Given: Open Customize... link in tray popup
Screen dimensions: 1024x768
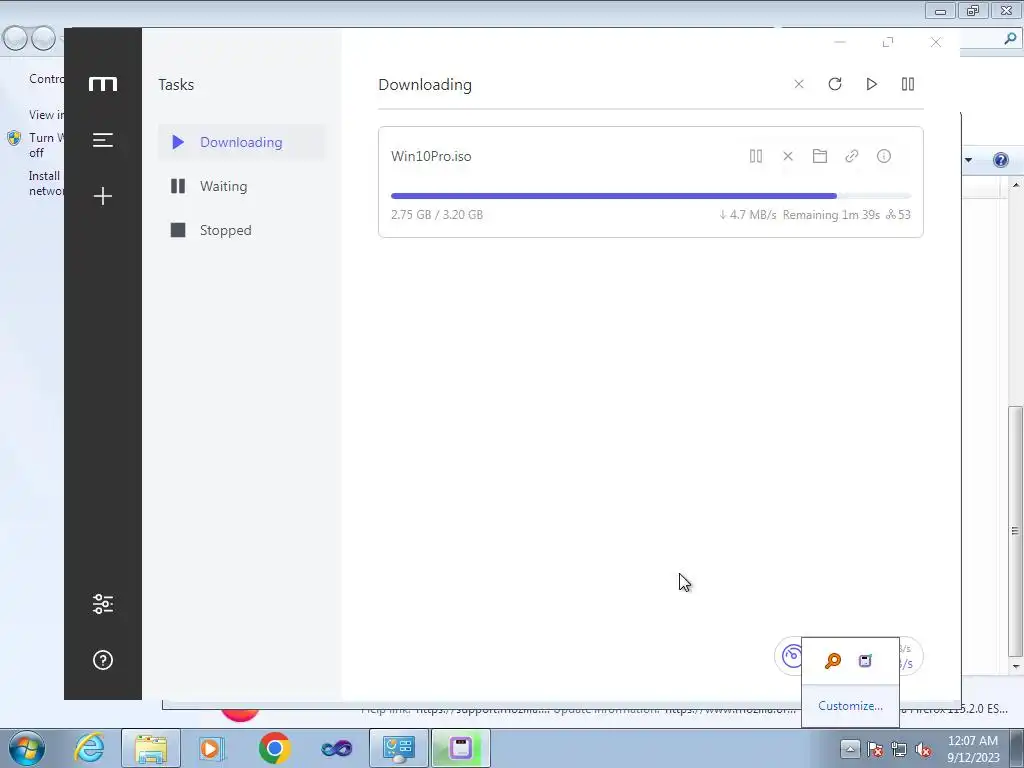Looking at the screenshot, I should click(850, 706).
